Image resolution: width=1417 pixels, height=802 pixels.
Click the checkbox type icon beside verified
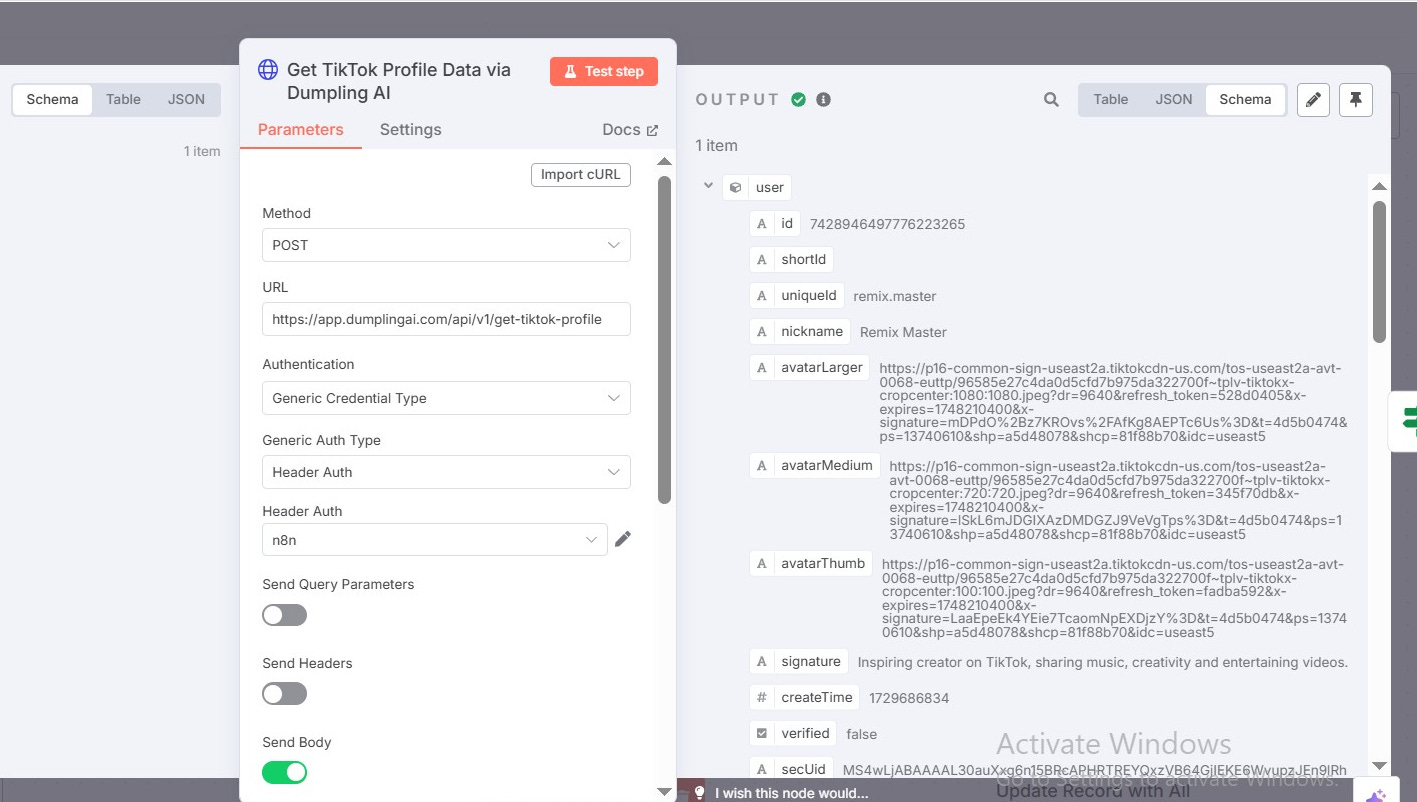(x=762, y=733)
